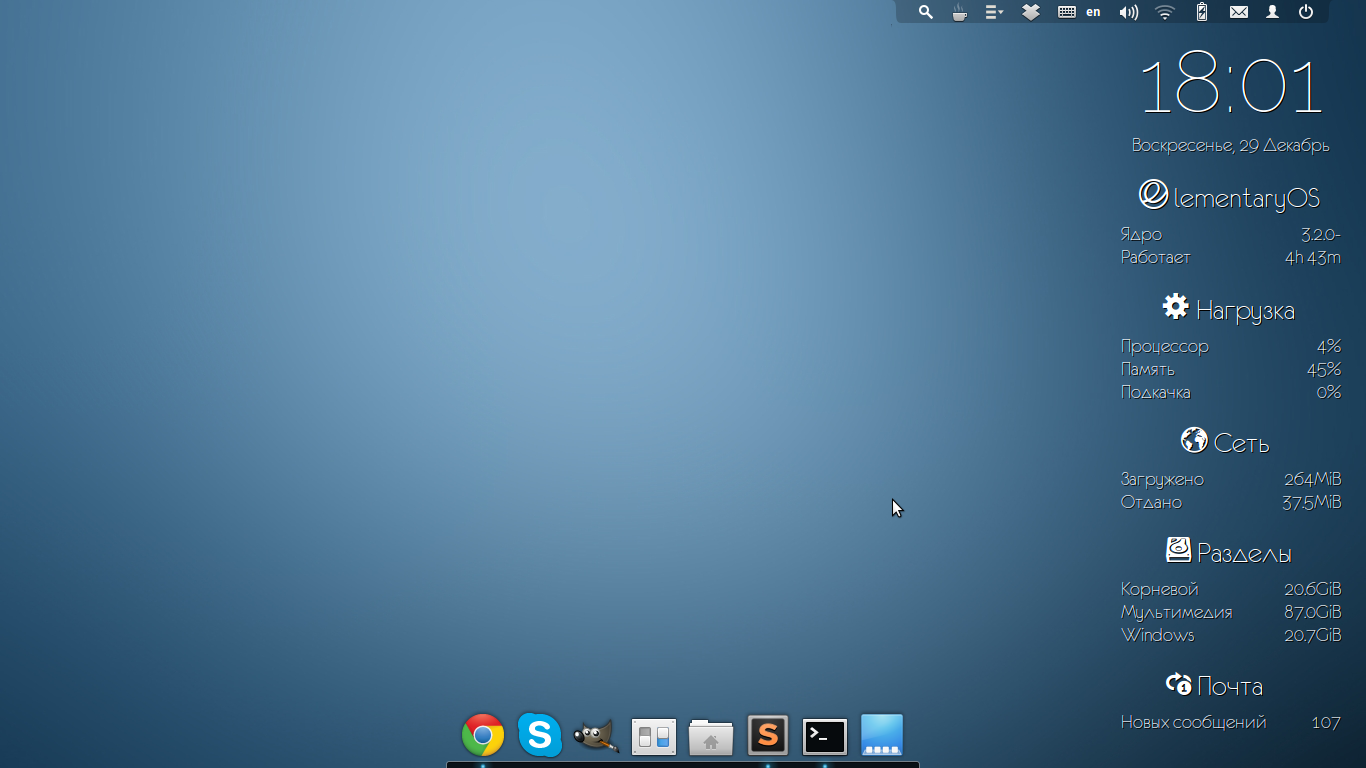Click the date 'Воскресенье, 29 Декабрь'
Screen dimensions: 1366x768
[1231, 145]
